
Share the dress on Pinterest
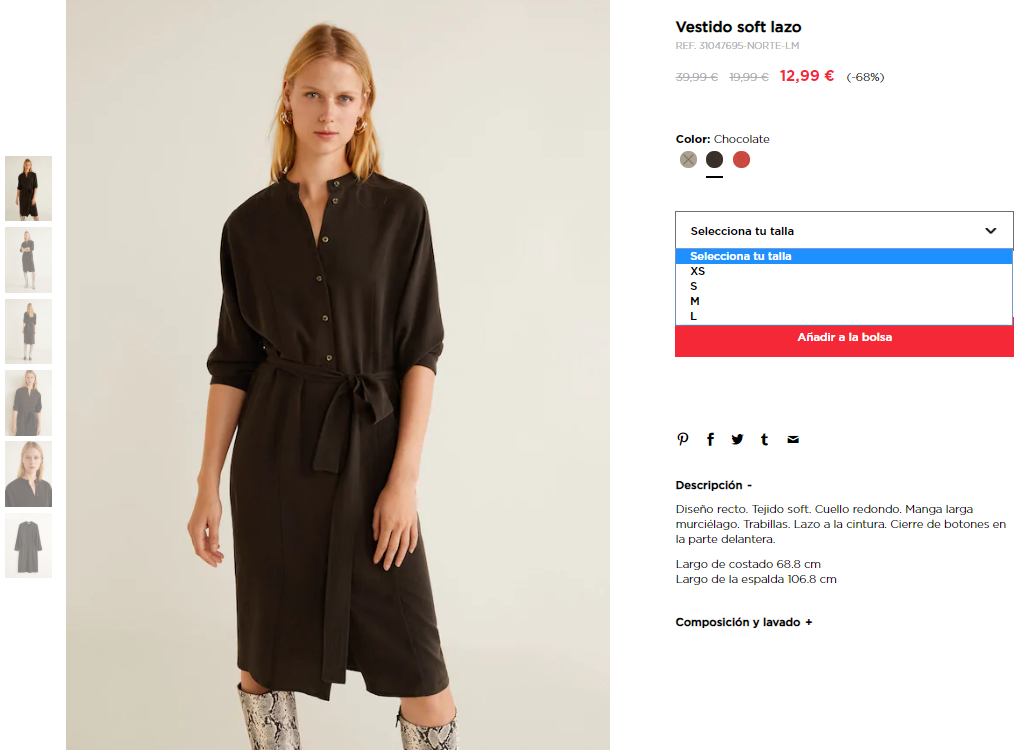[682, 439]
